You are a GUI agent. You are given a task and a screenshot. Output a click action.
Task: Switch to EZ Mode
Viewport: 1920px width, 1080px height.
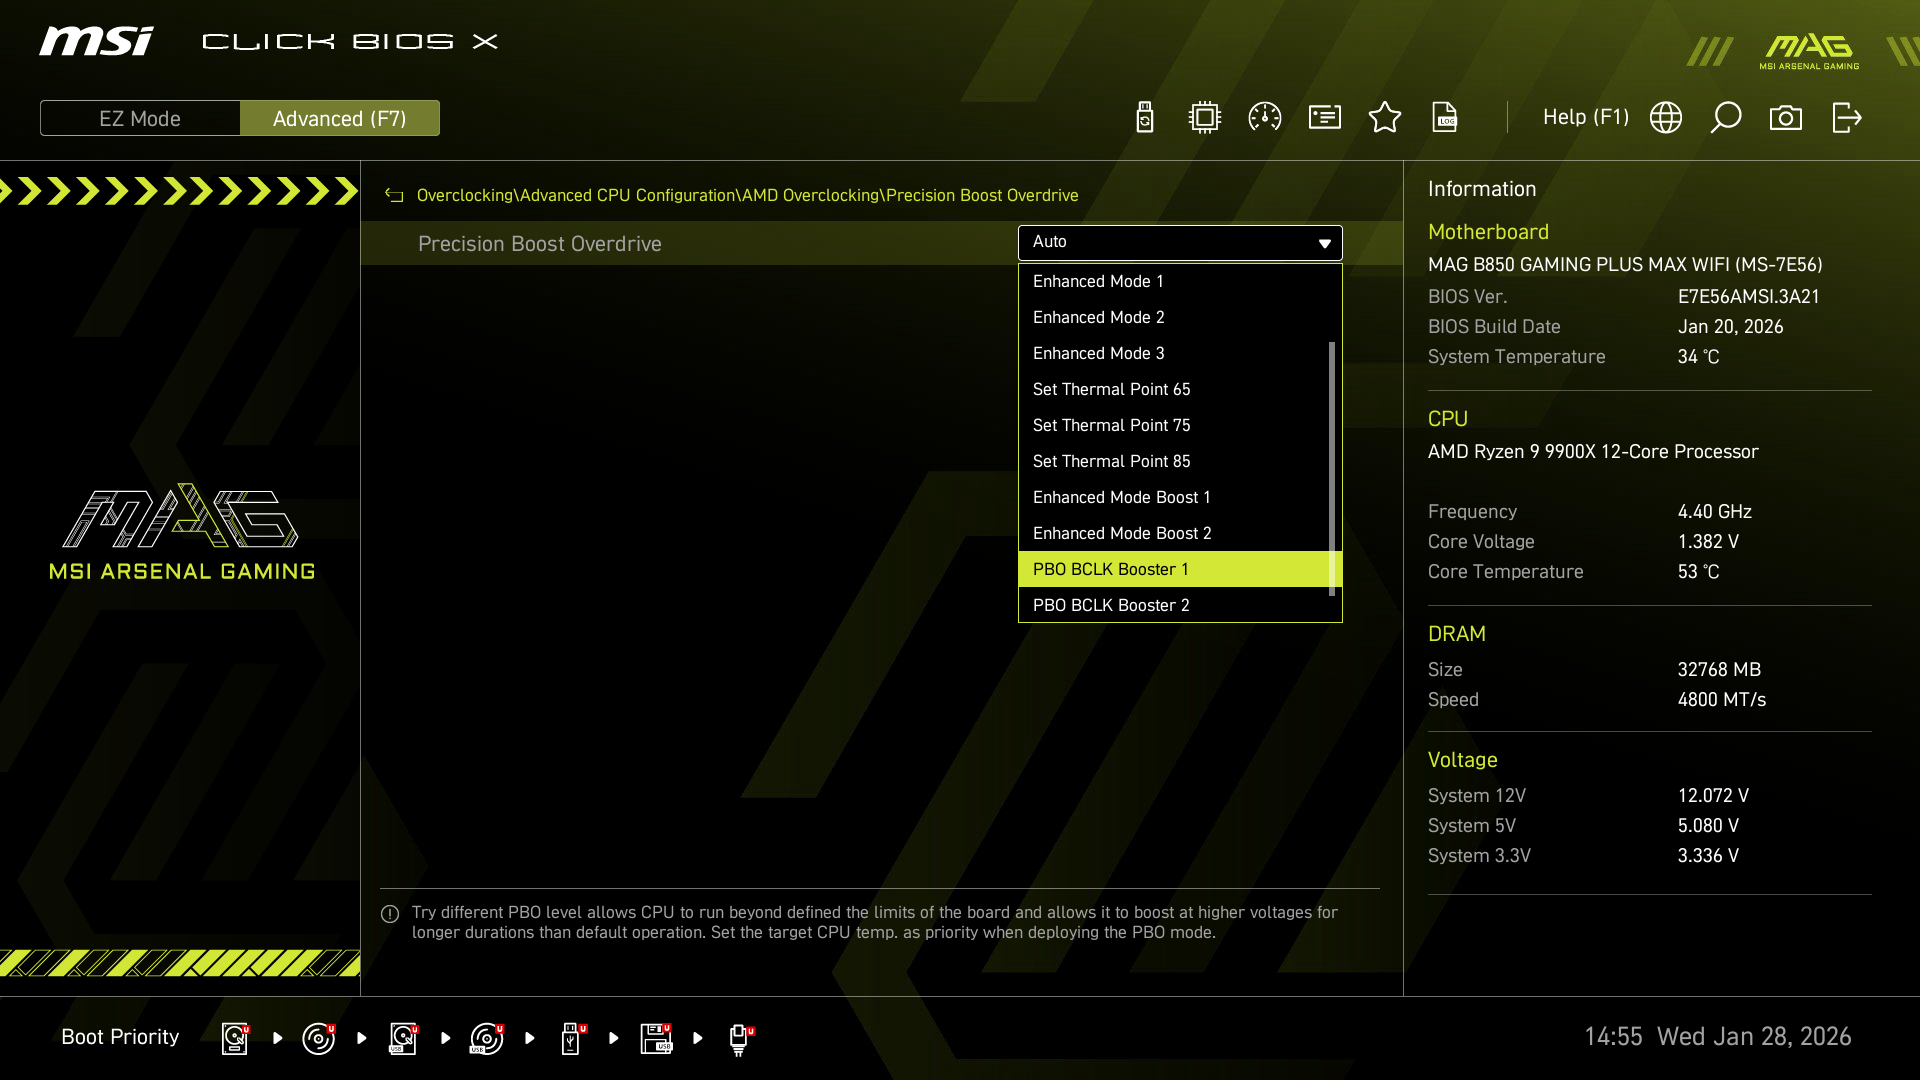[140, 118]
